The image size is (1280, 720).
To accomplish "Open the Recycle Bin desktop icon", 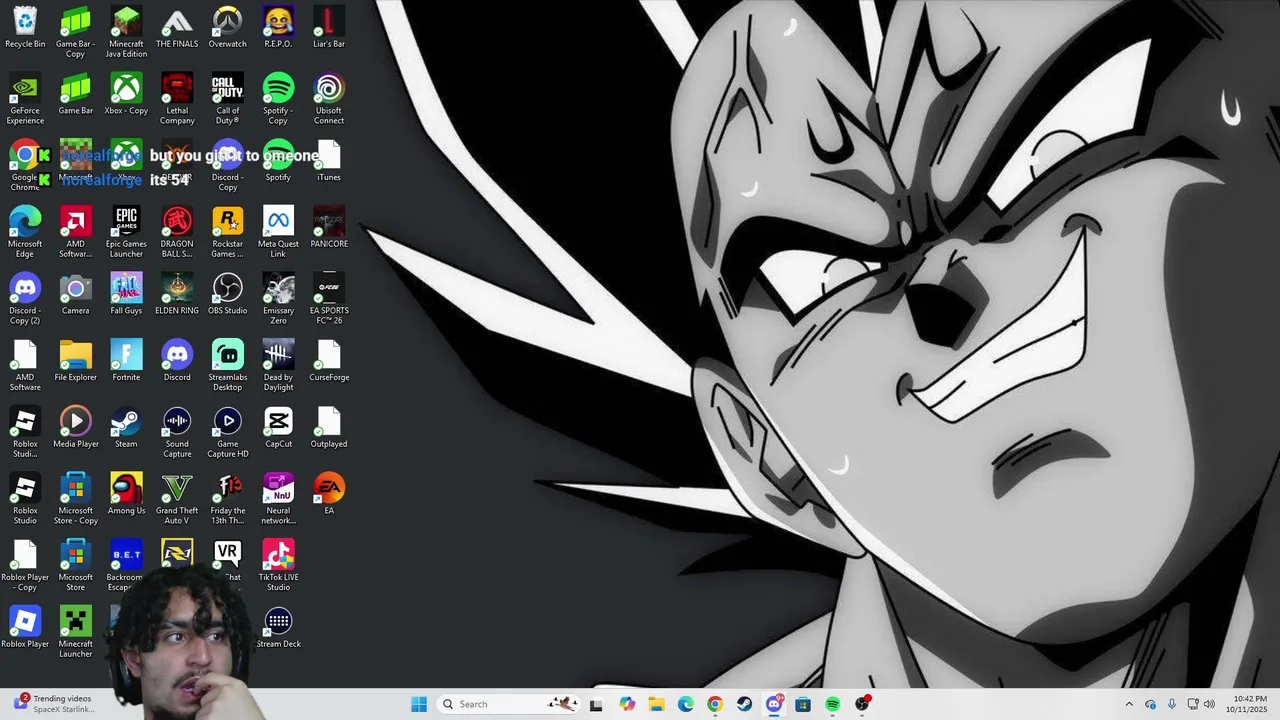I will pyautogui.click(x=25, y=28).
